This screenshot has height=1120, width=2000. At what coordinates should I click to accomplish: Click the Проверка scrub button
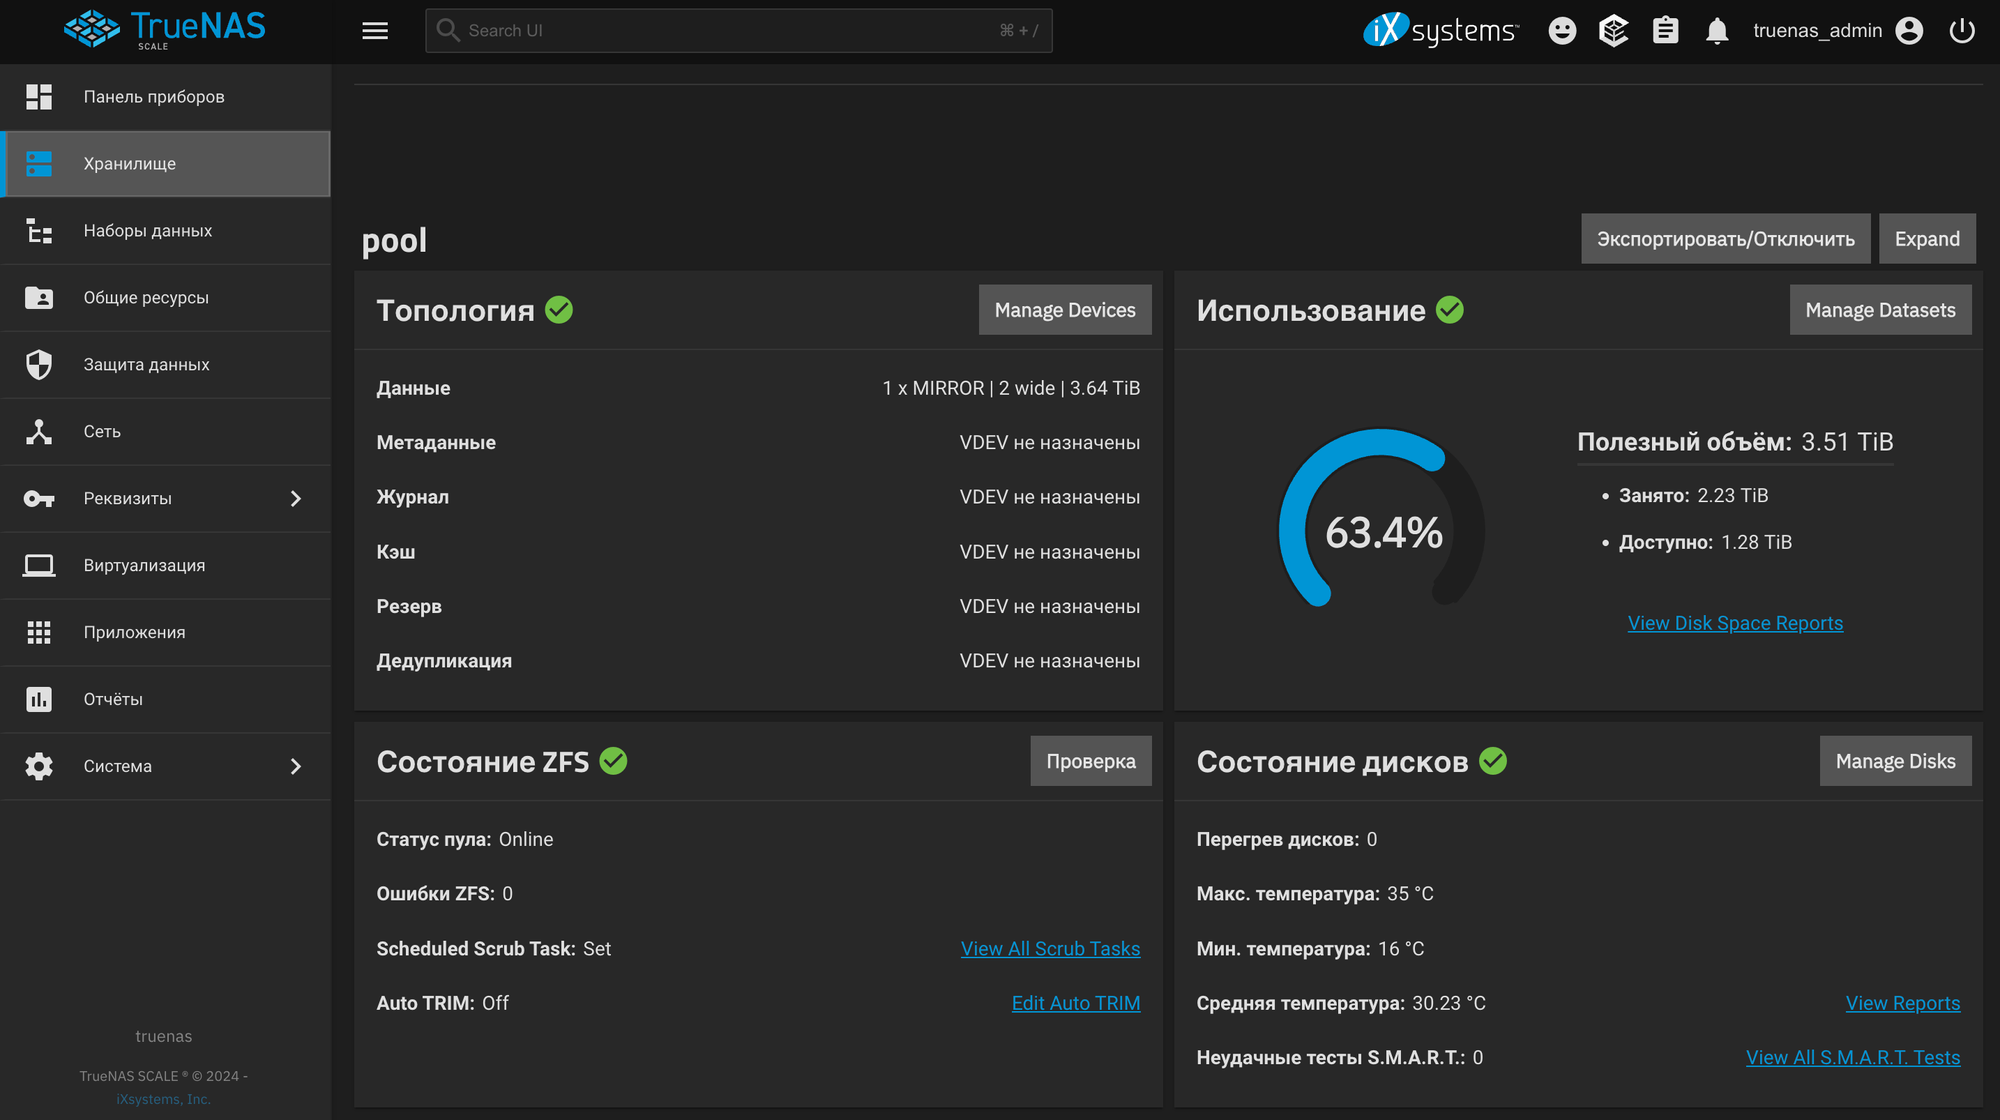point(1091,761)
